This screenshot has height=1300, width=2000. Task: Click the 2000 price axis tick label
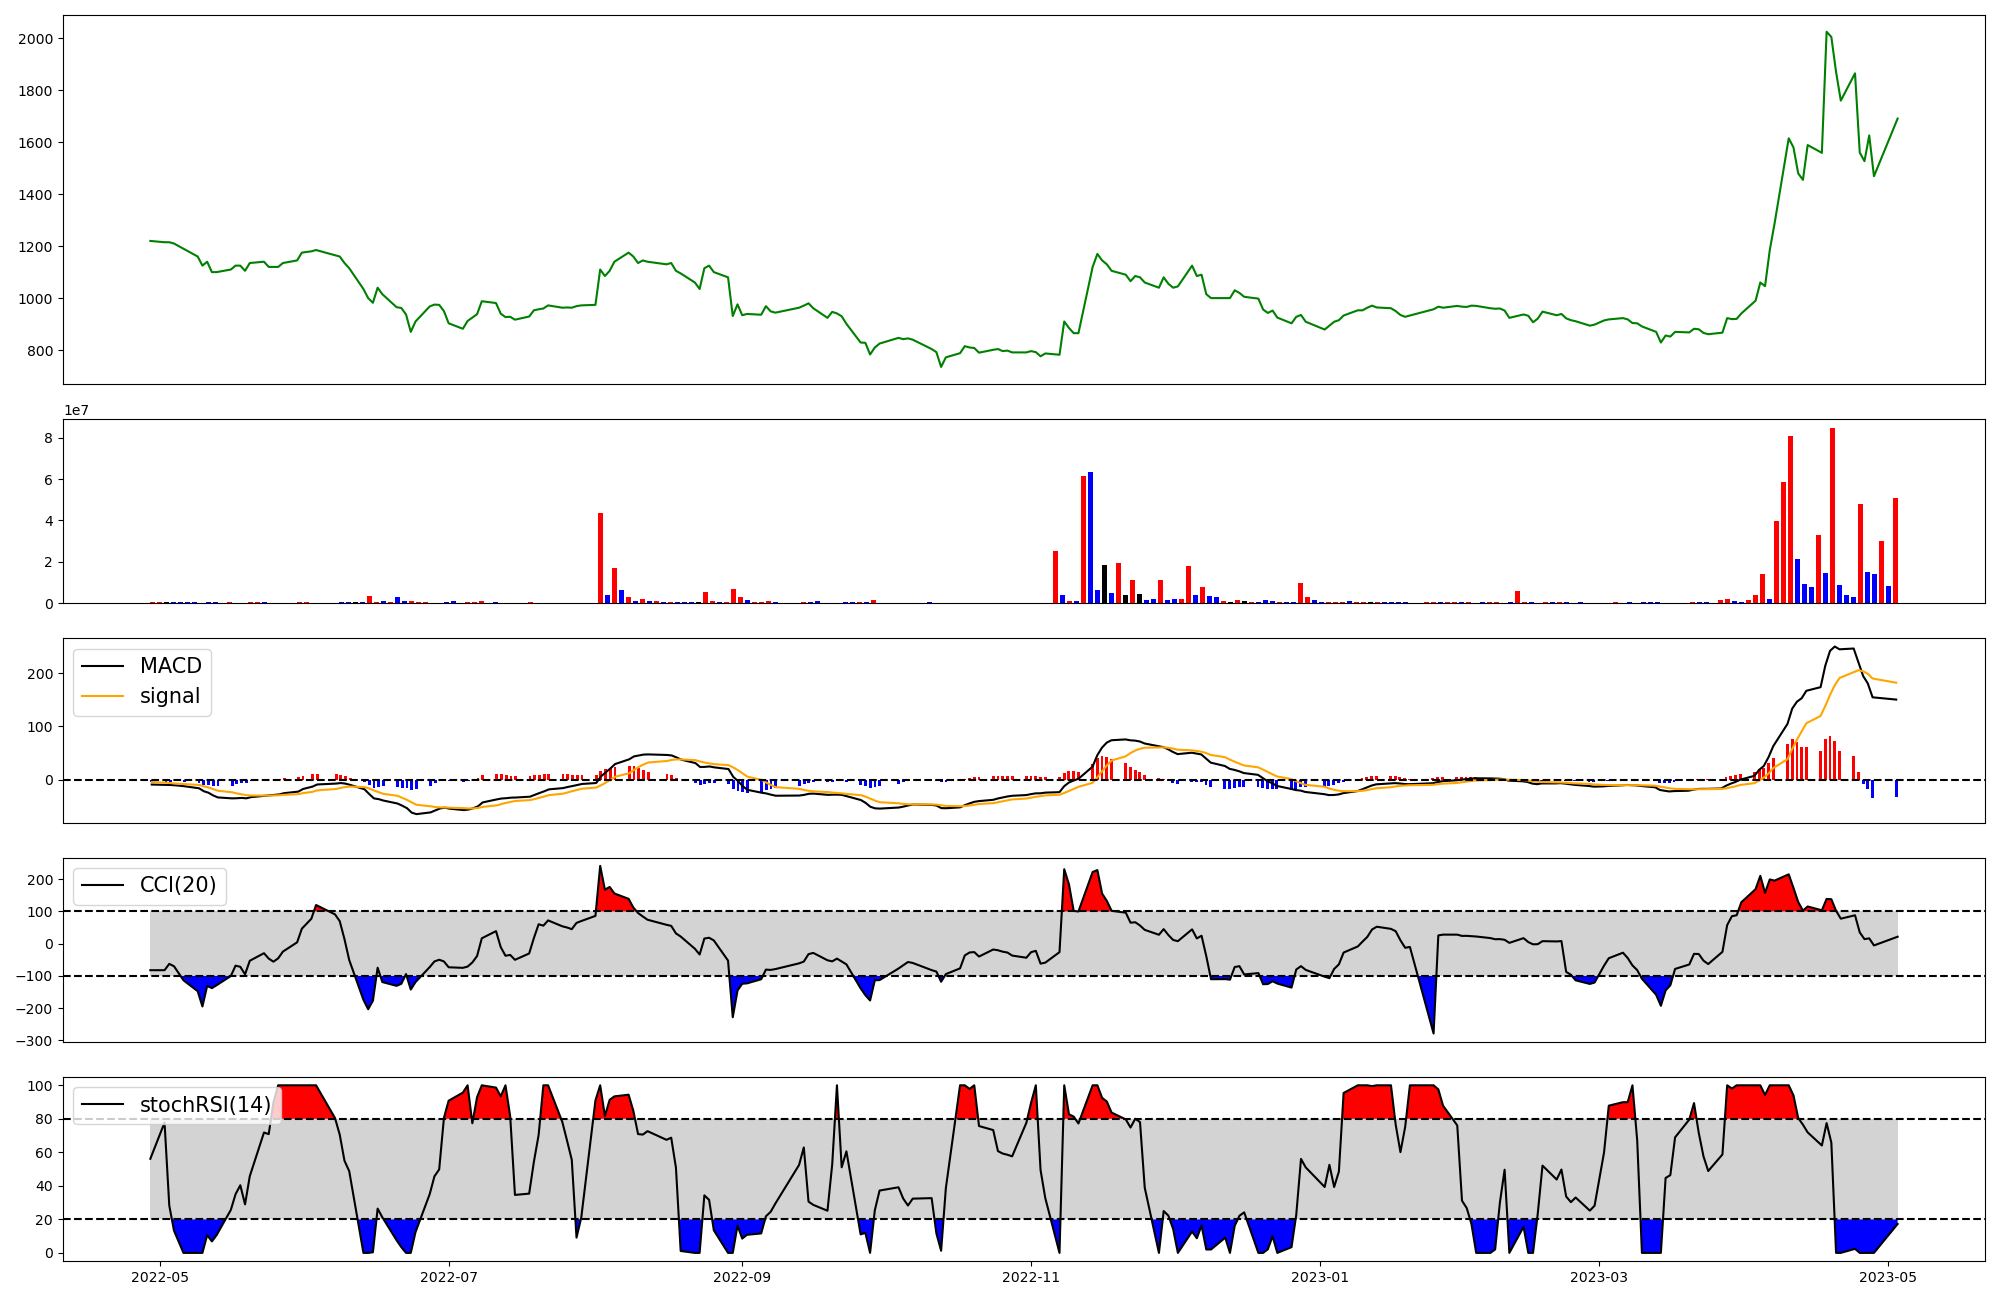[36, 39]
